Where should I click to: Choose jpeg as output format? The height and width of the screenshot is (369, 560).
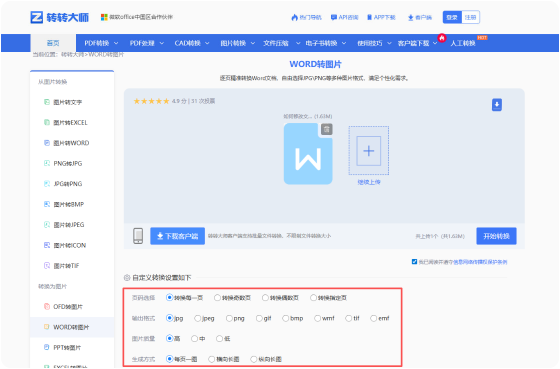(x=198, y=318)
